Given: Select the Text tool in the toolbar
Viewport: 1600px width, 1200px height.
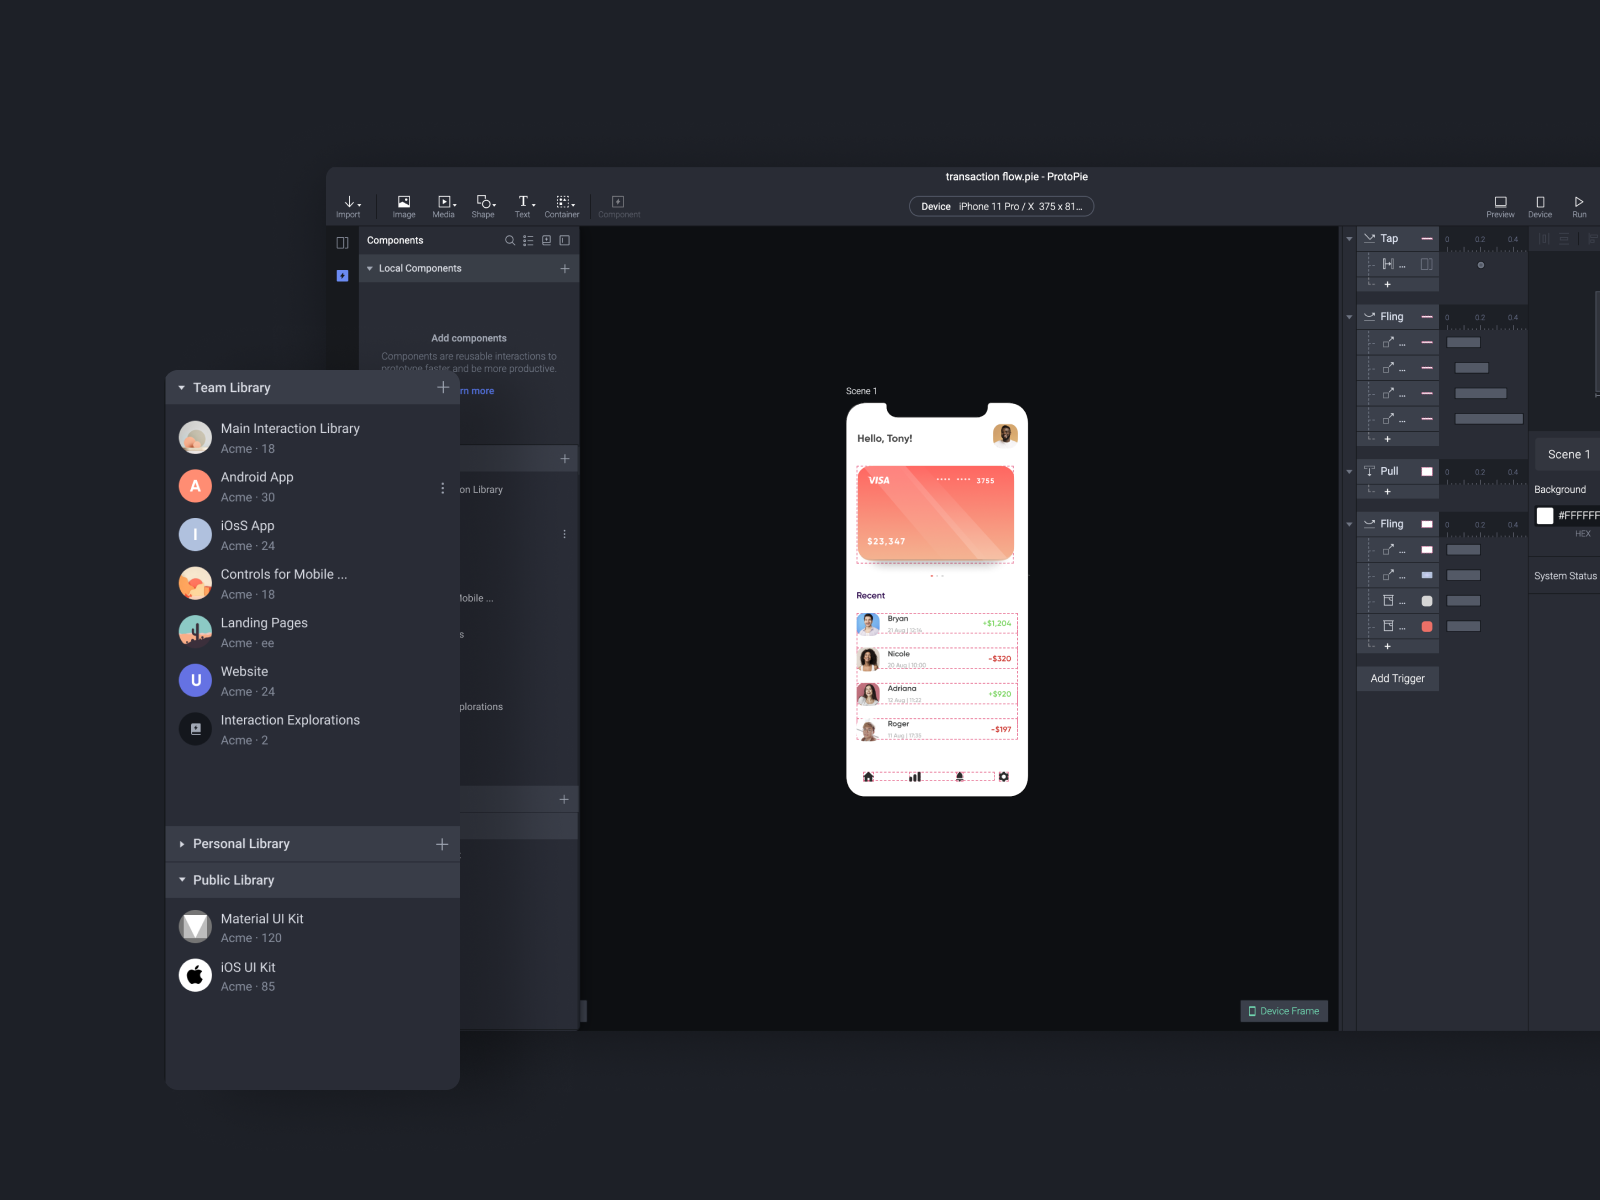Looking at the screenshot, I should pyautogui.click(x=523, y=205).
